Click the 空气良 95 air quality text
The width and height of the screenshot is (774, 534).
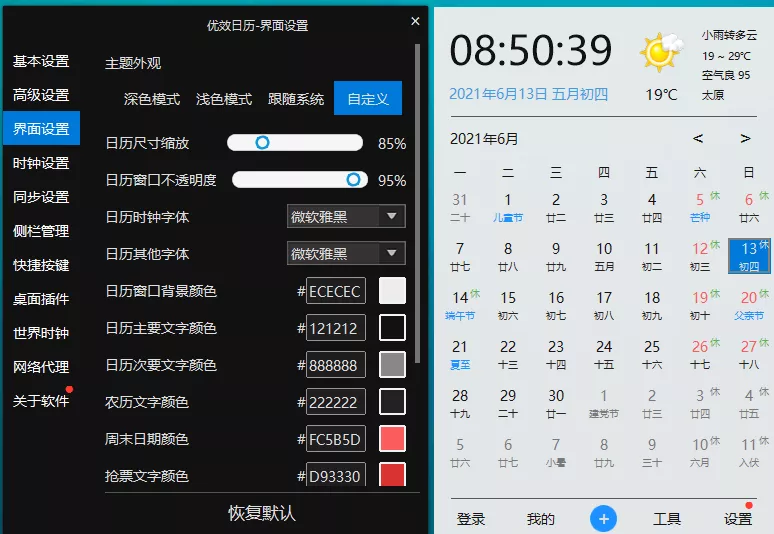(726, 75)
